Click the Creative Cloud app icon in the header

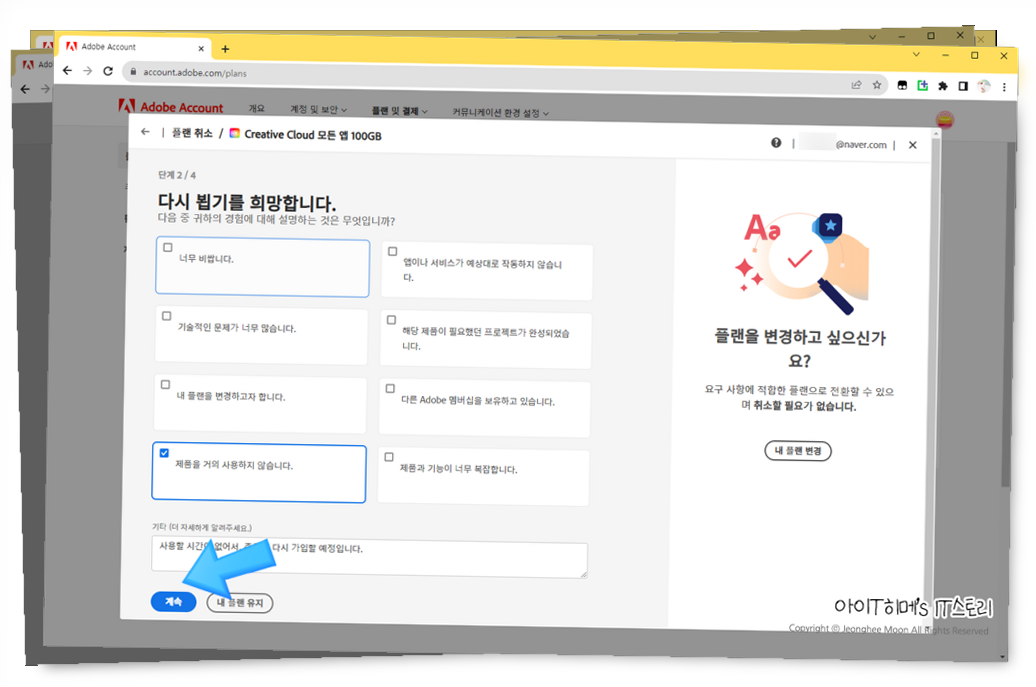234,133
